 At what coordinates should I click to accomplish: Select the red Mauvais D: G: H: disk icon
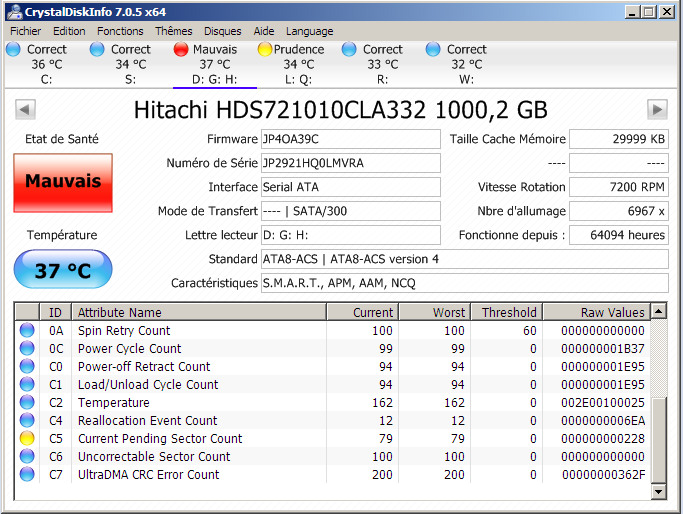(181, 49)
